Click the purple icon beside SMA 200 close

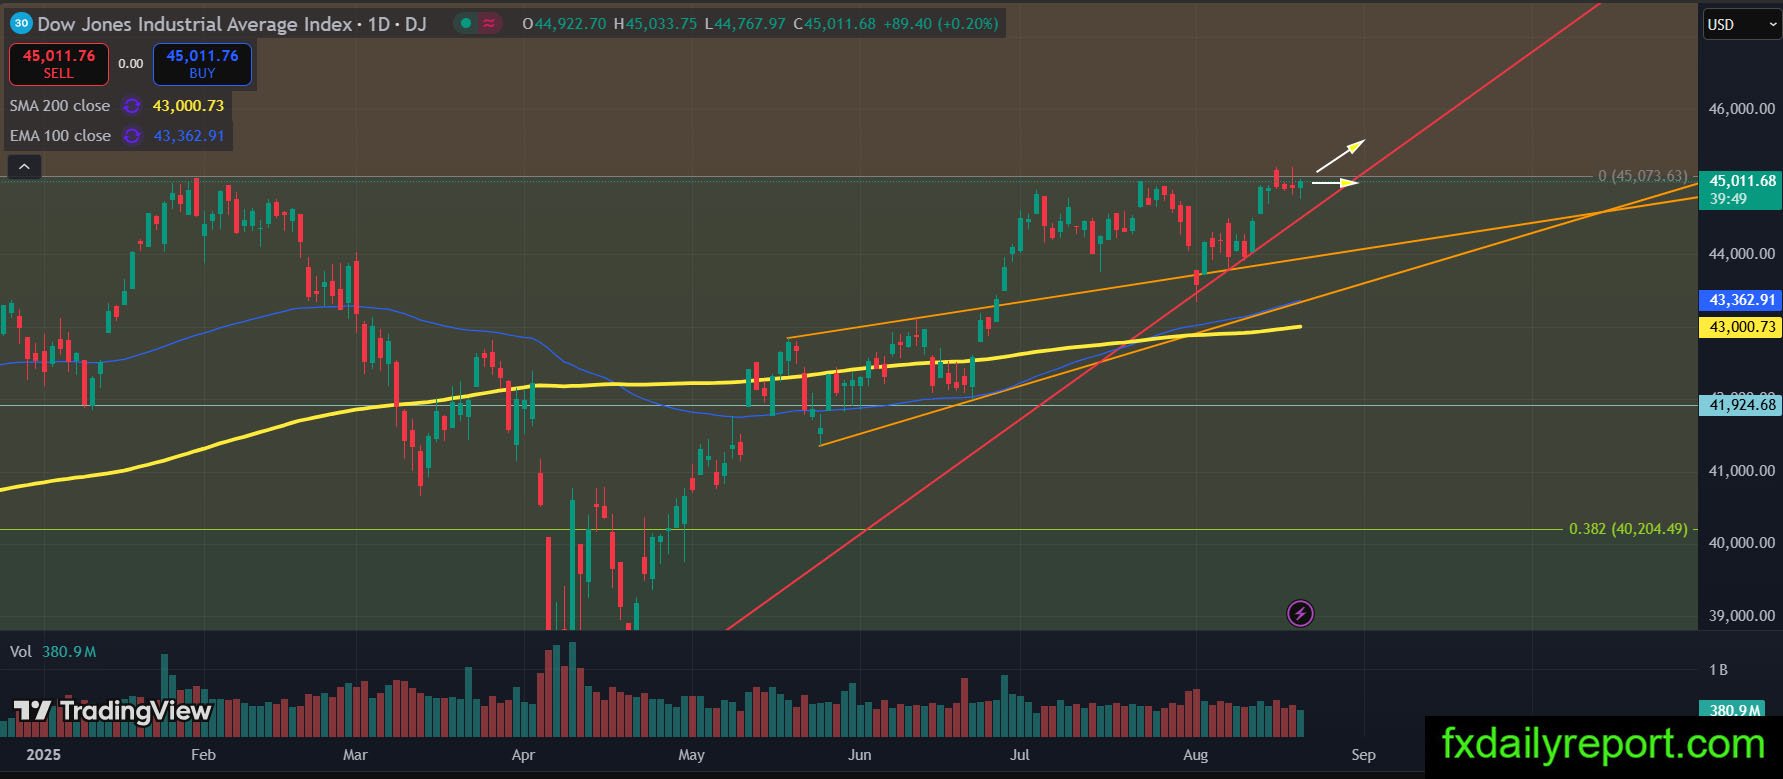click(x=131, y=106)
